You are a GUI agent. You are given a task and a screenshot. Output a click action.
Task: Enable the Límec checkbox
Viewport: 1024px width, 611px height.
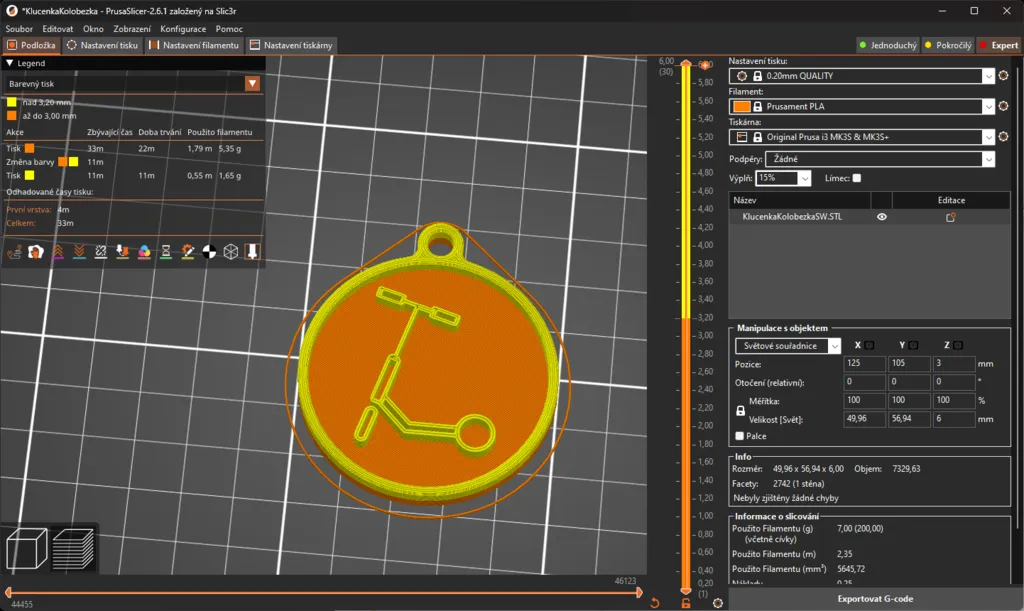(856, 178)
